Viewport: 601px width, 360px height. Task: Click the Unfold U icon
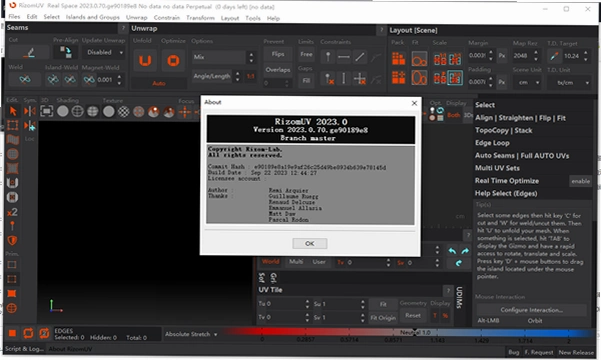(145, 61)
